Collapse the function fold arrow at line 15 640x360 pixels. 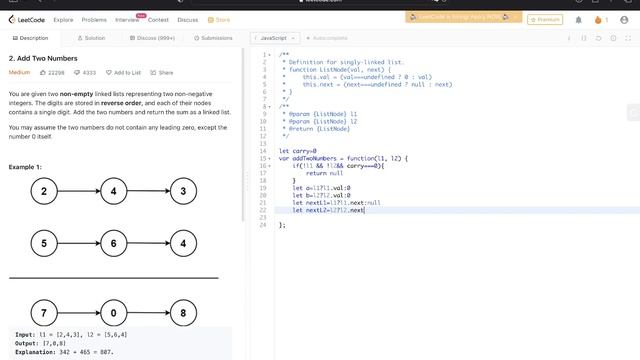coord(269,159)
